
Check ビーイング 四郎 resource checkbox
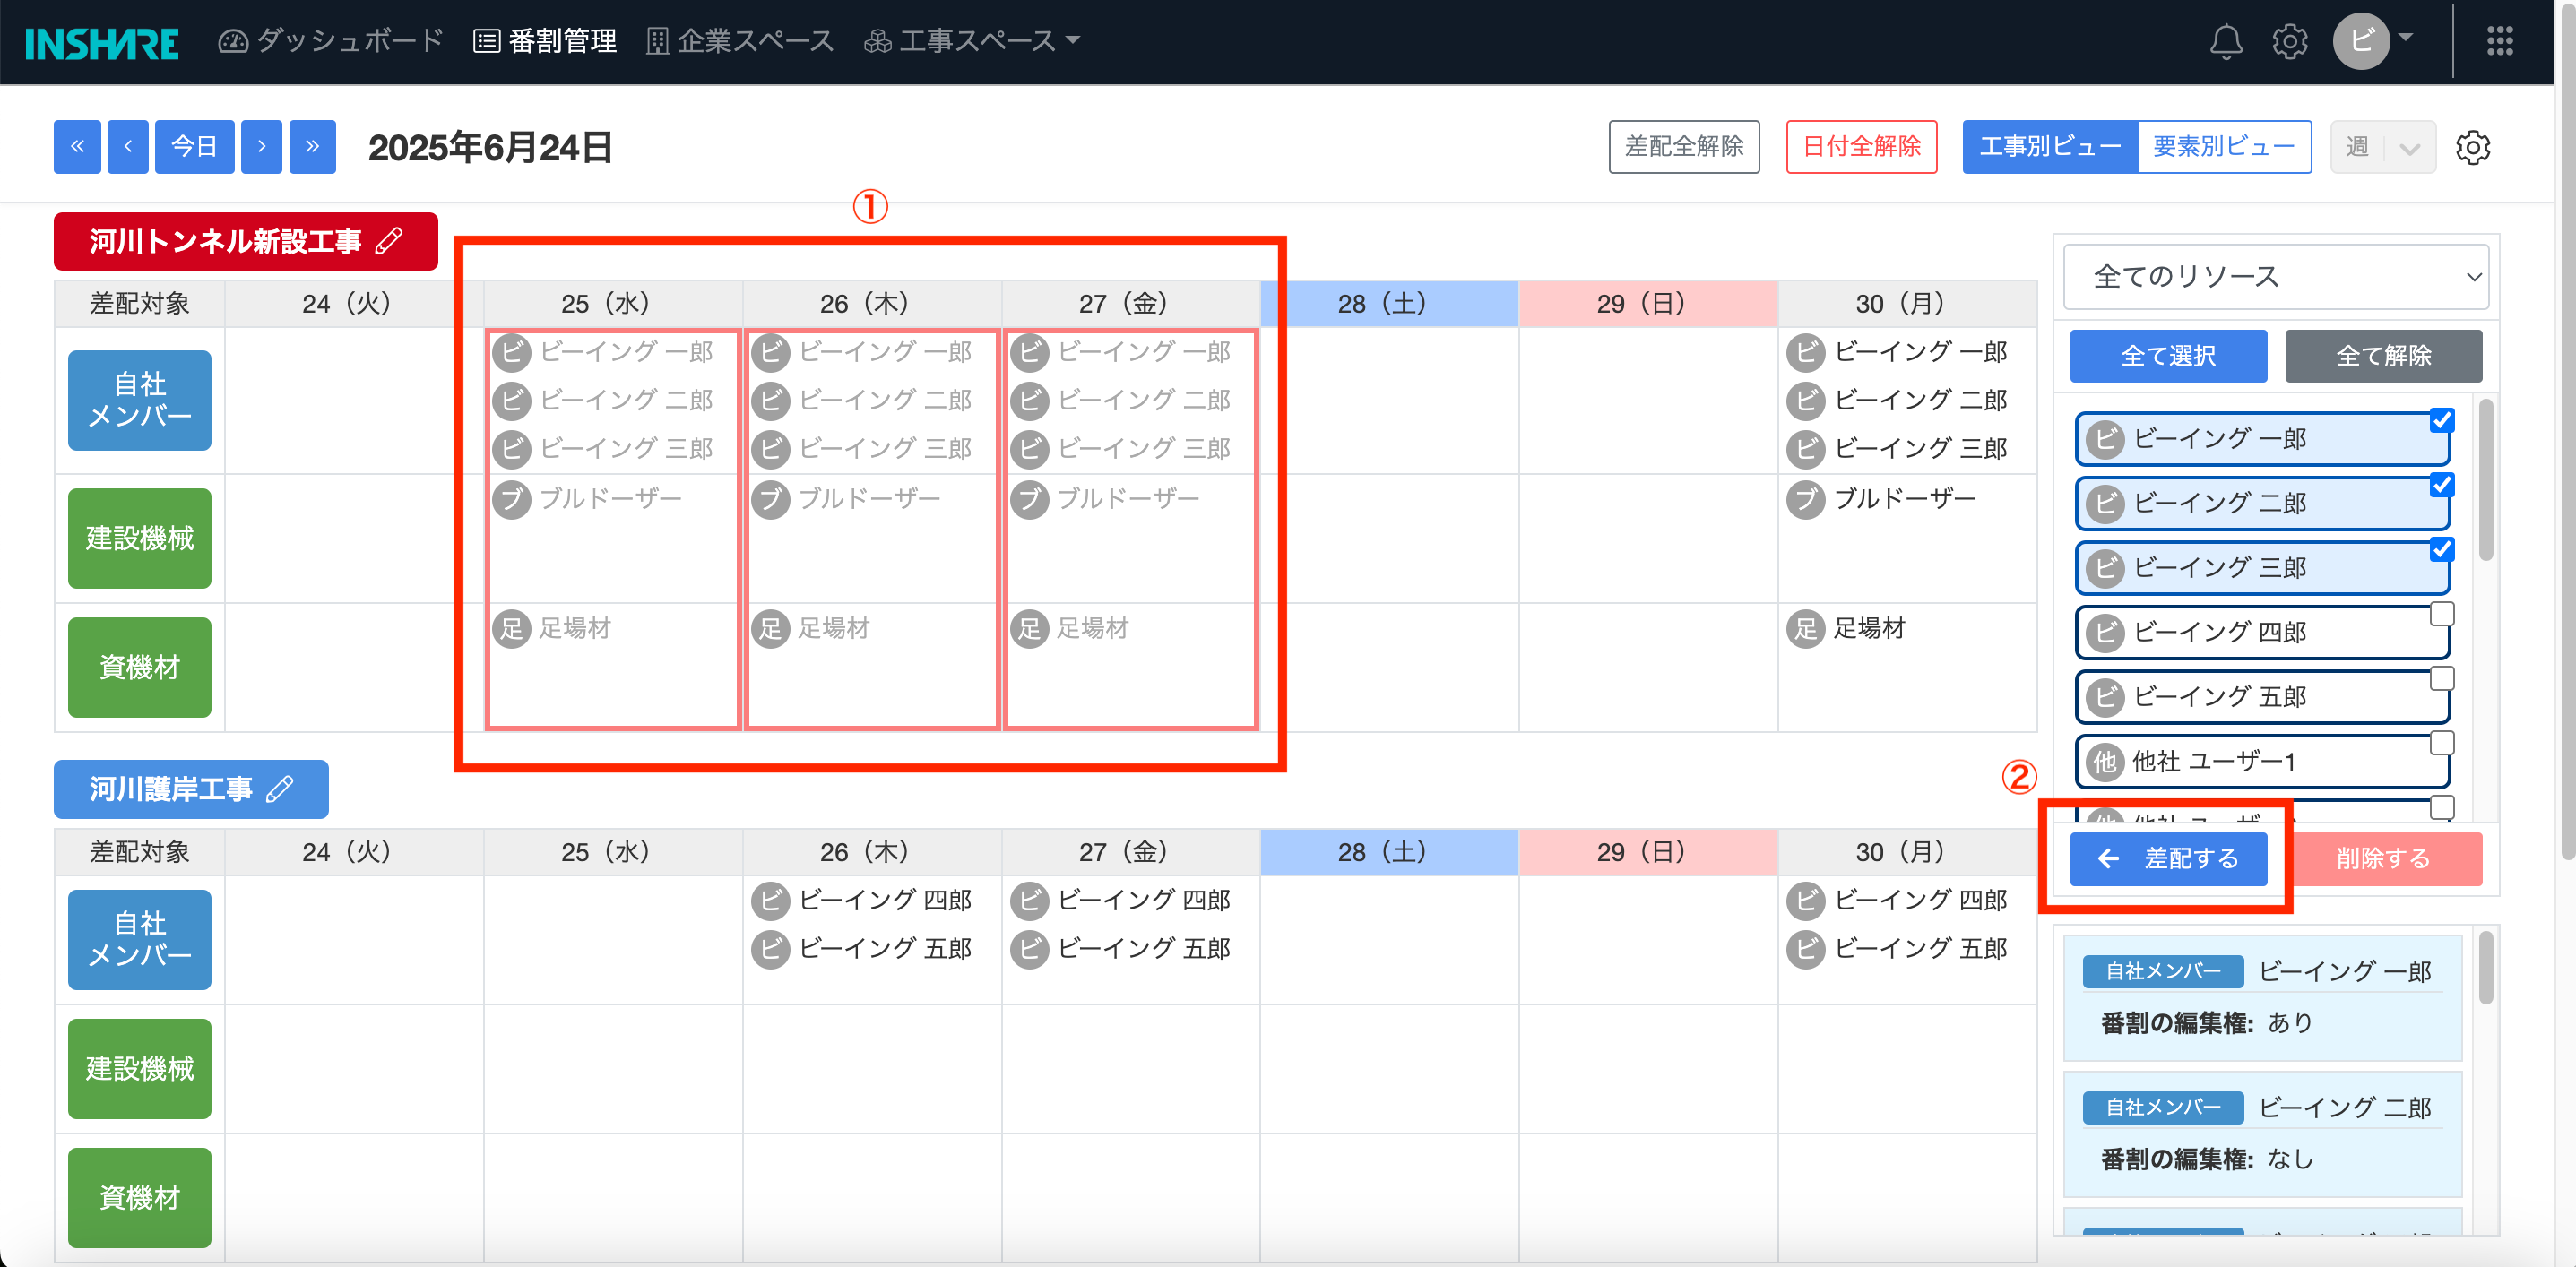coord(2441,614)
